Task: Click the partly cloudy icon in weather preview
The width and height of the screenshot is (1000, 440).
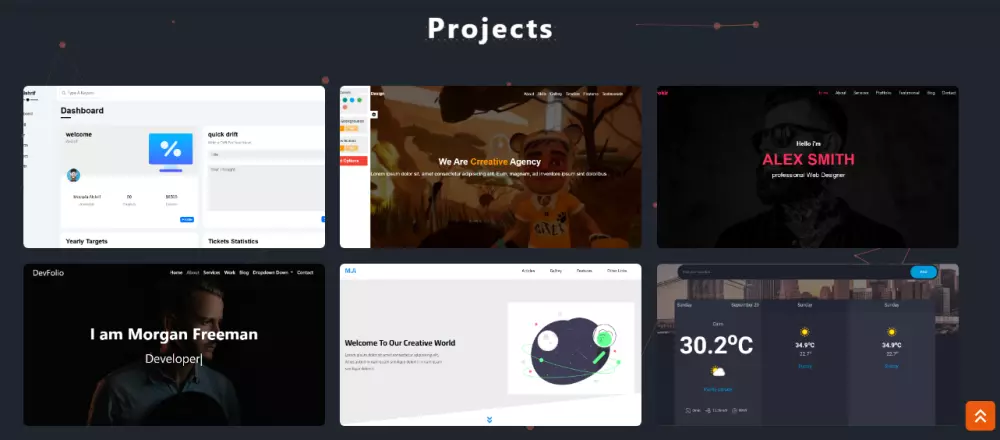Action: [718, 371]
